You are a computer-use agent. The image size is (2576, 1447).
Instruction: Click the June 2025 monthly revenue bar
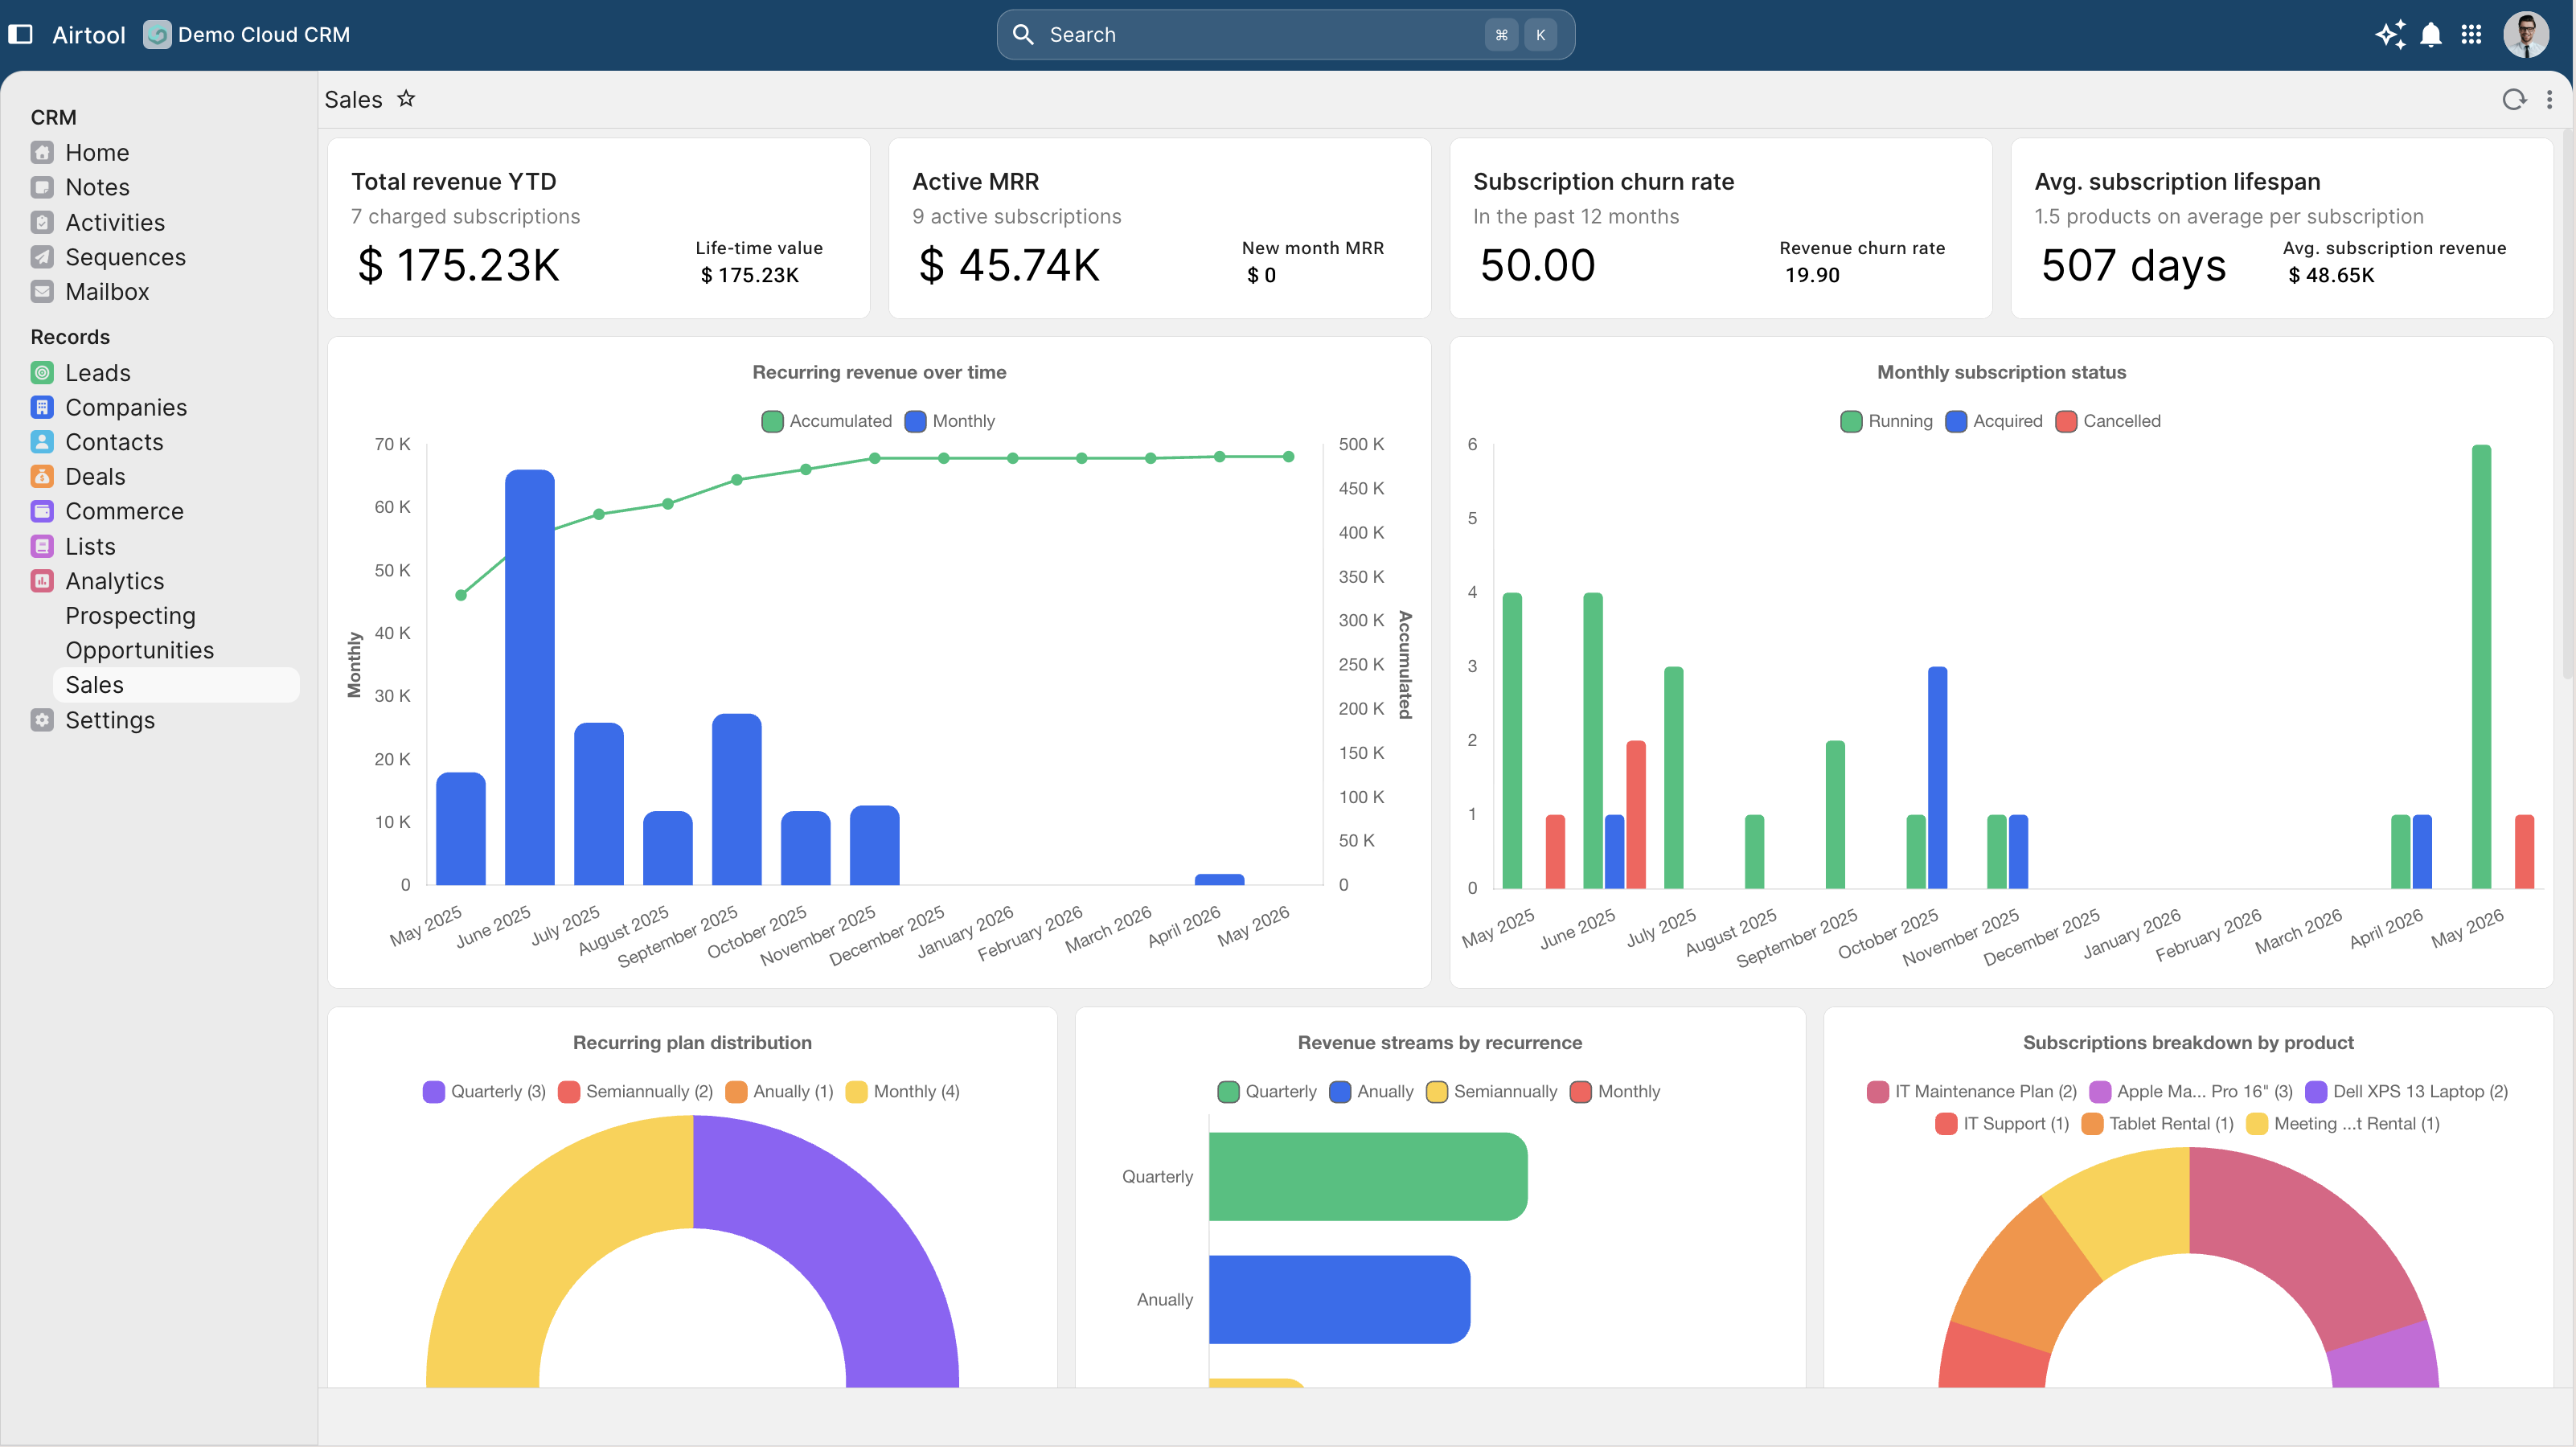[529, 677]
